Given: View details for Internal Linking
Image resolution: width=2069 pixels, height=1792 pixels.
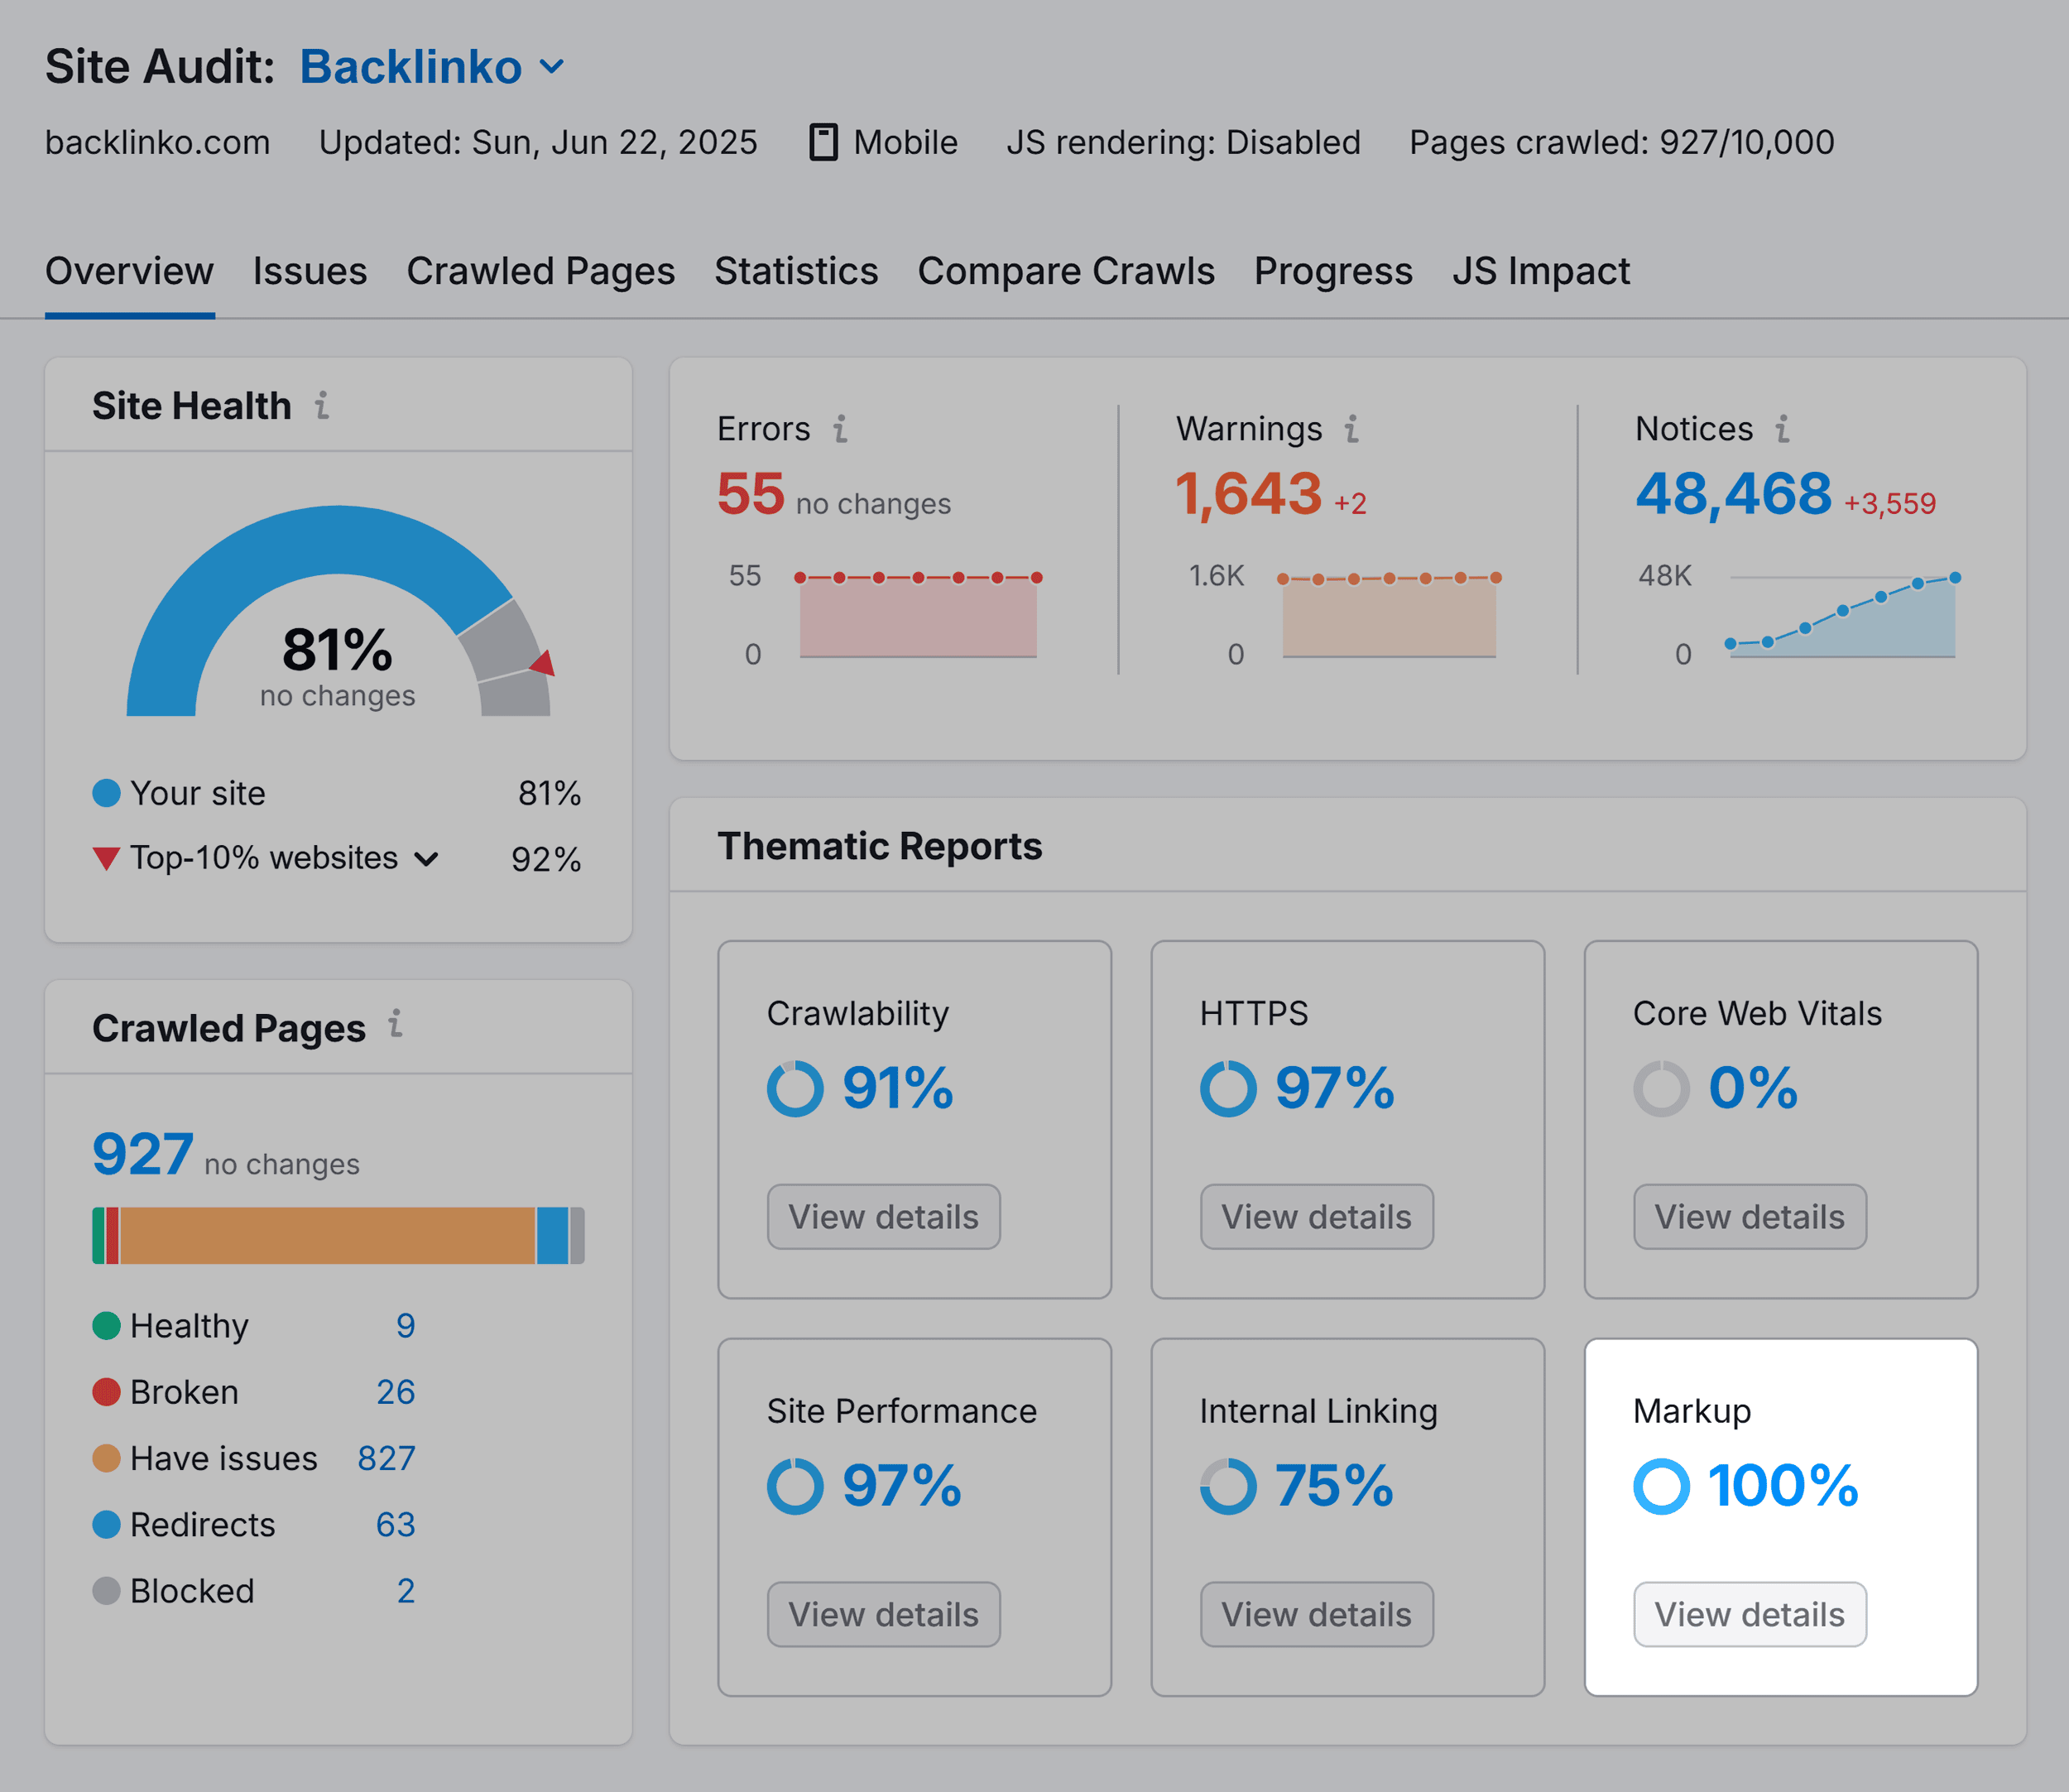Looking at the screenshot, I should coord(1317,1615).
